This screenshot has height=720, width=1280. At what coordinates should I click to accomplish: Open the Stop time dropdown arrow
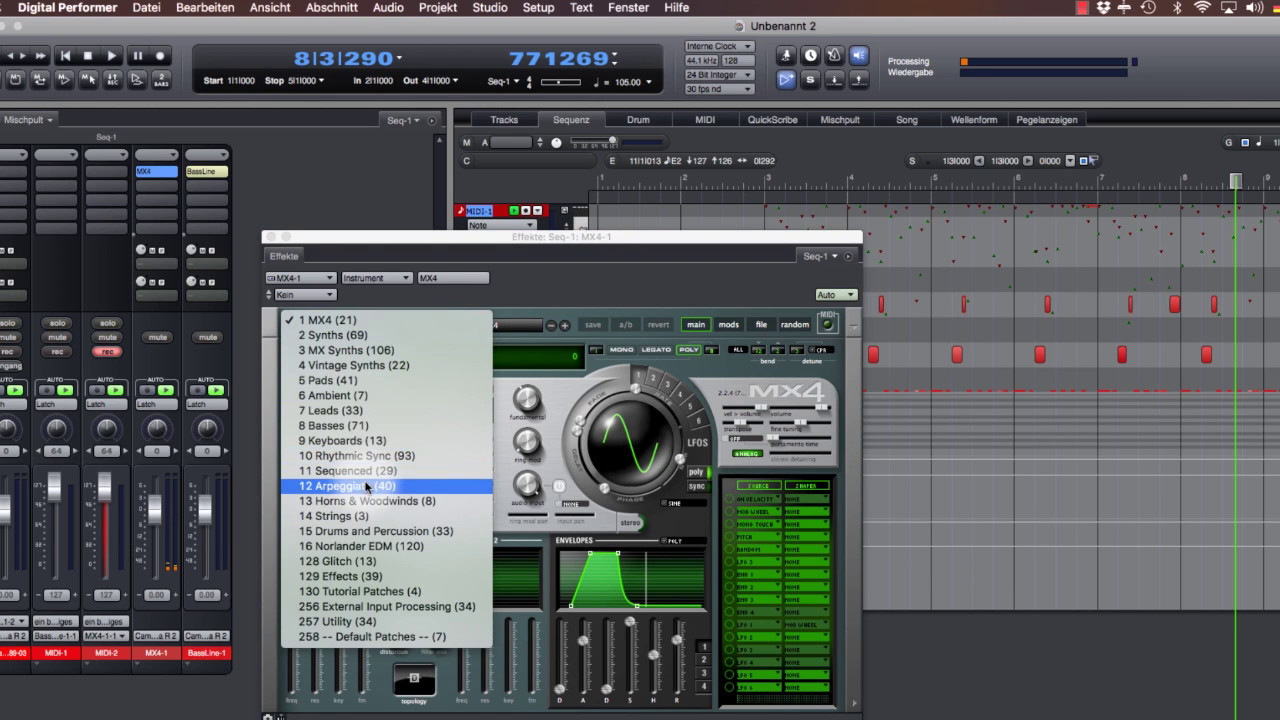[322, 81]
